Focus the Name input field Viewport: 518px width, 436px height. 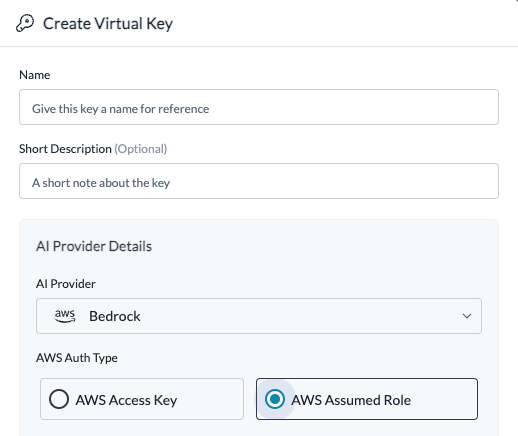pos(259,107)
